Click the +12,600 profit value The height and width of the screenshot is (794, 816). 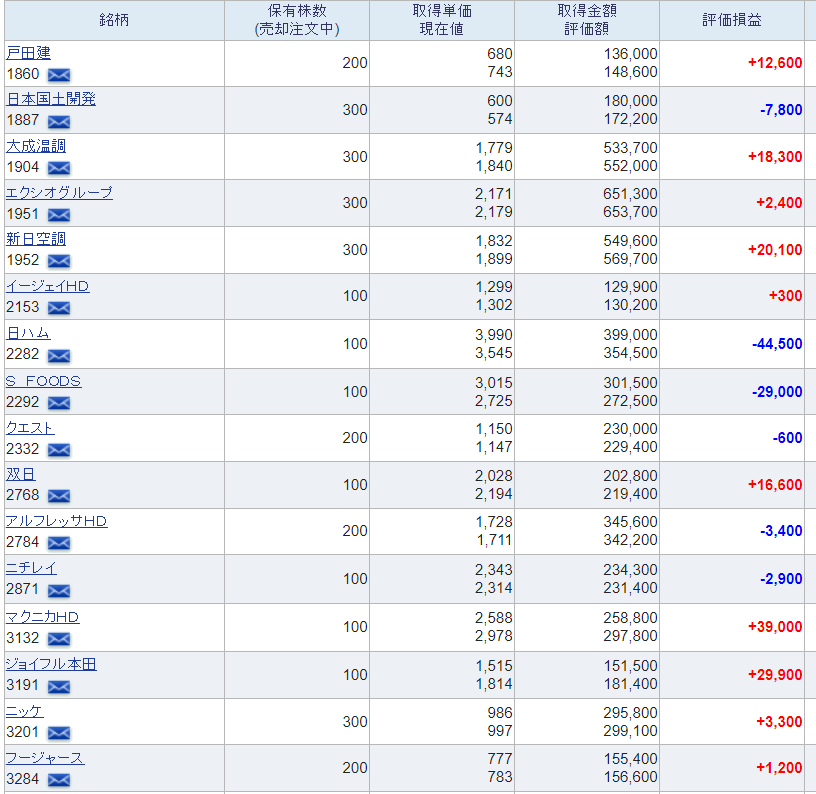775,63
